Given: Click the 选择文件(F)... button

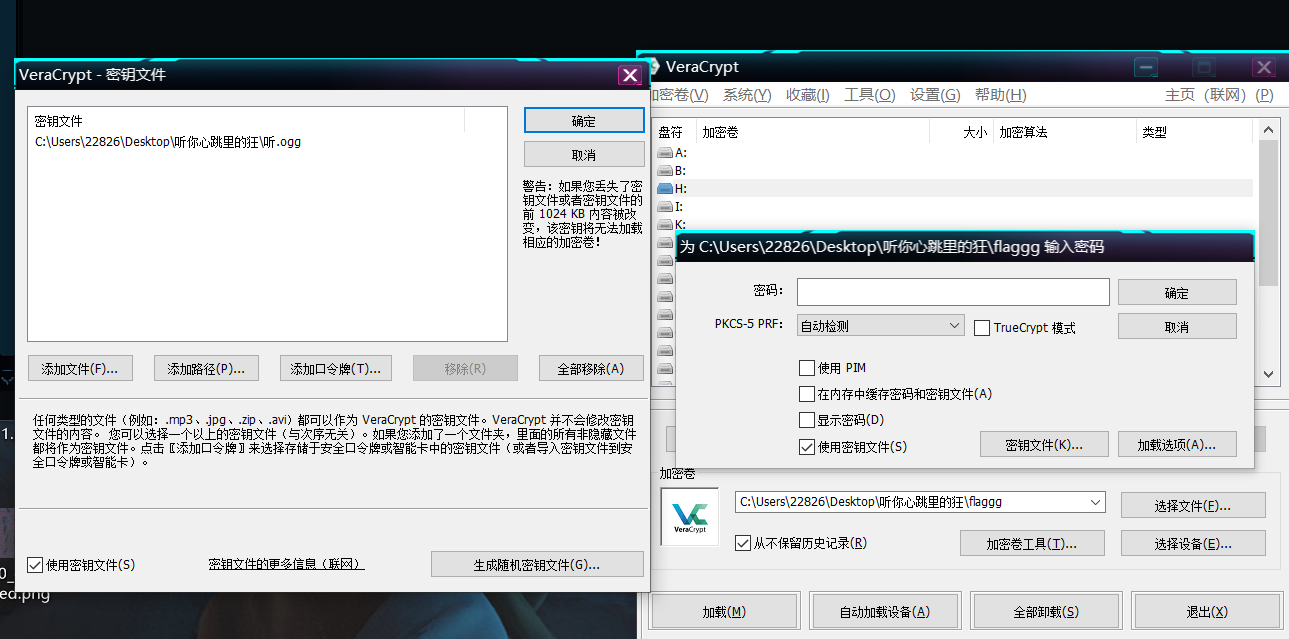Looking at the screenshot, I should (1193, 506).
